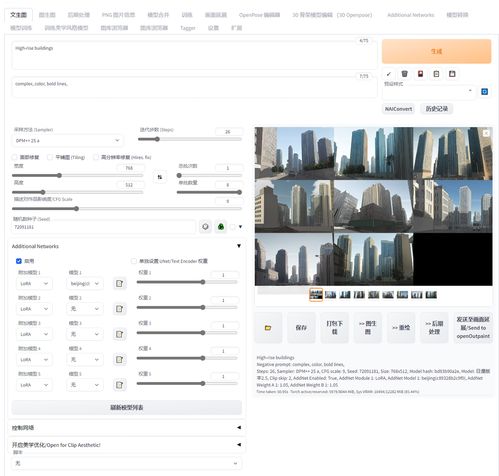499x476 pixels.
Task: Click the model info icon in Additional Networks row 4
Action: (119, 360)
